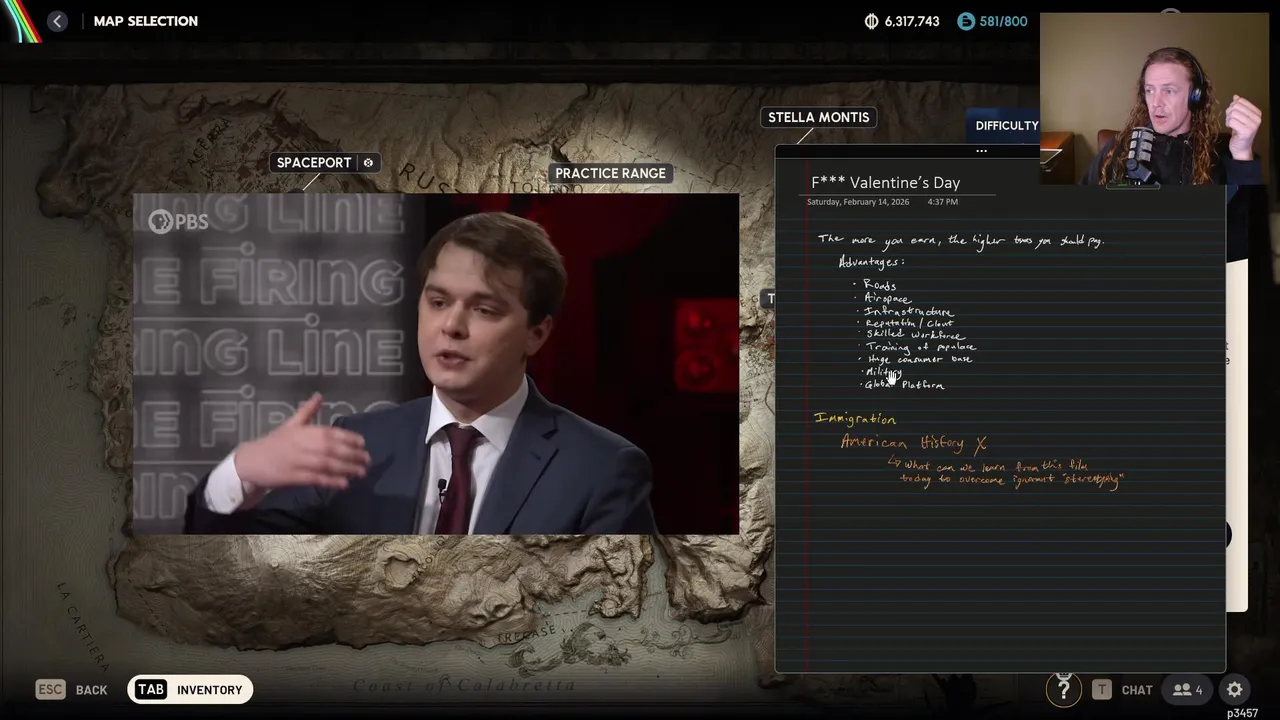This screenshot has height=720, width=1280.
Task: Click the 6,317,743 coin balance
Action: [x=902, y=21]
